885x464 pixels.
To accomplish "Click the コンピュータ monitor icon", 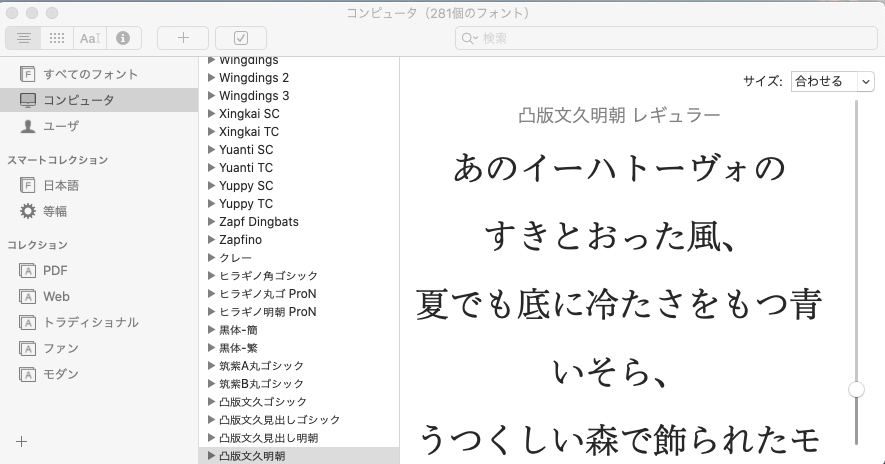I will click(x=27, y=100).
